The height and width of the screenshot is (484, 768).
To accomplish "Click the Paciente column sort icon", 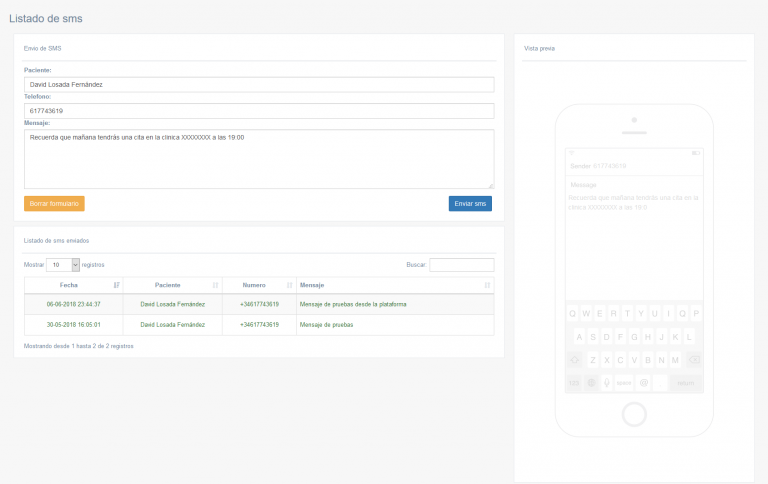I will 215,285.
